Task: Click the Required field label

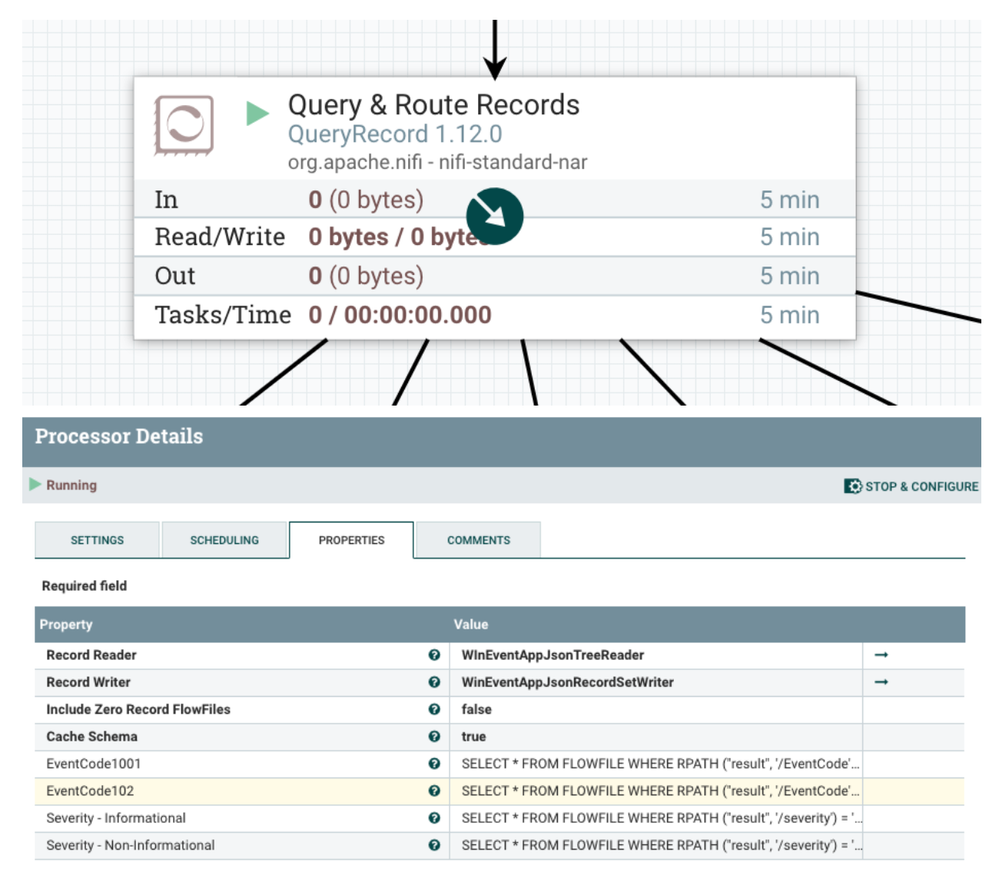Action: 84,586
